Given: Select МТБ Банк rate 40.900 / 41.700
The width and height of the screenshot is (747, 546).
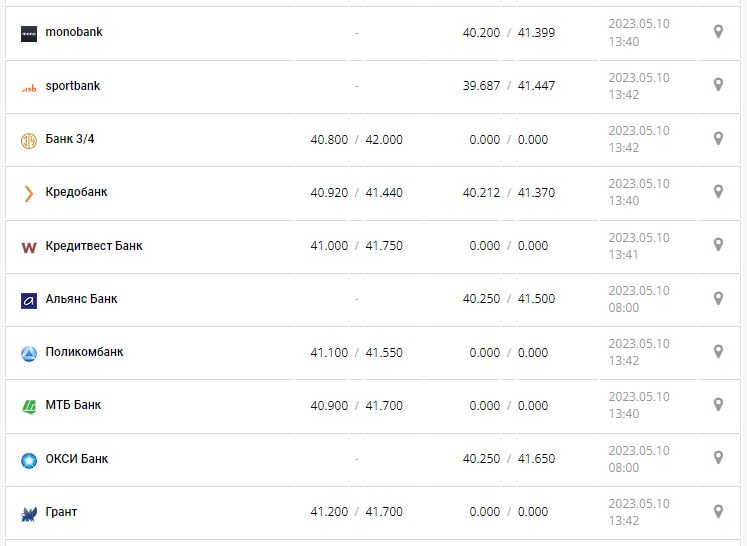Looking at the screenshot, I should [x=356, y=406].
